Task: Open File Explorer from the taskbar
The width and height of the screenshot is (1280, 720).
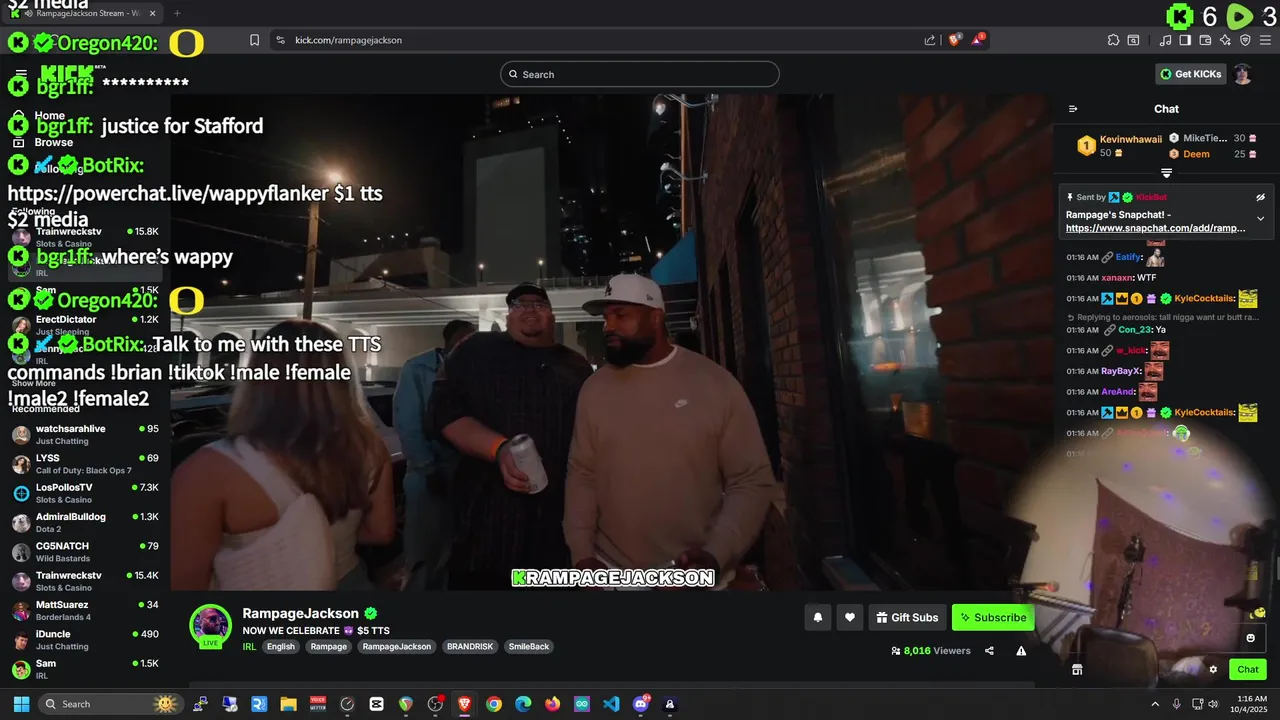Action: coord(288,704)
